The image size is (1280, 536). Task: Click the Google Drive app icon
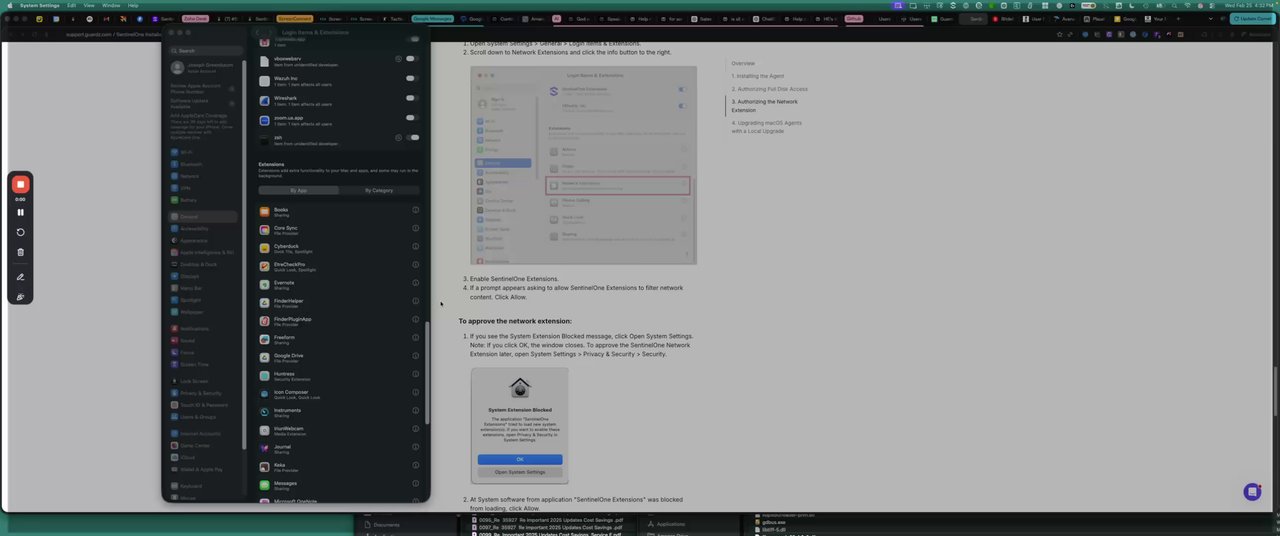264,357
